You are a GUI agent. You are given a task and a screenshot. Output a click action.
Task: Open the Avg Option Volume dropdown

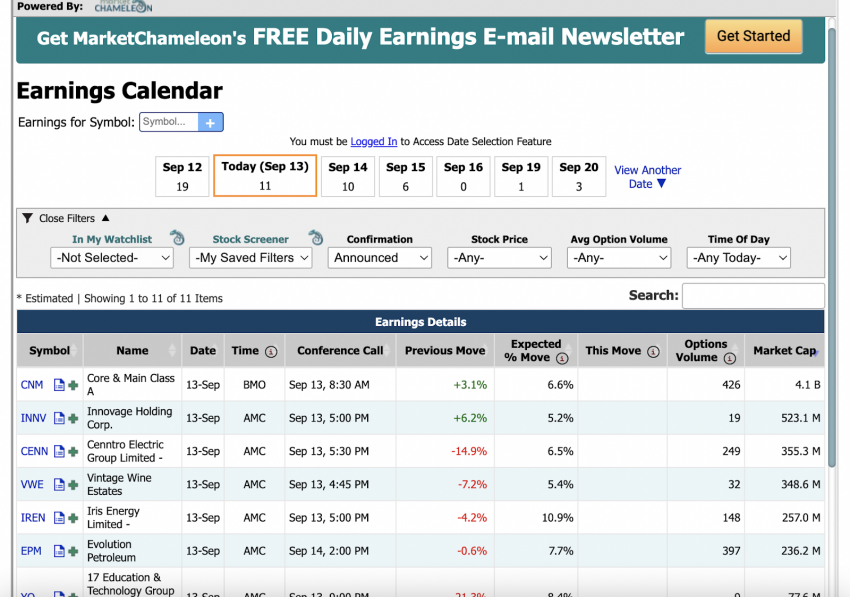coord(619,258)
